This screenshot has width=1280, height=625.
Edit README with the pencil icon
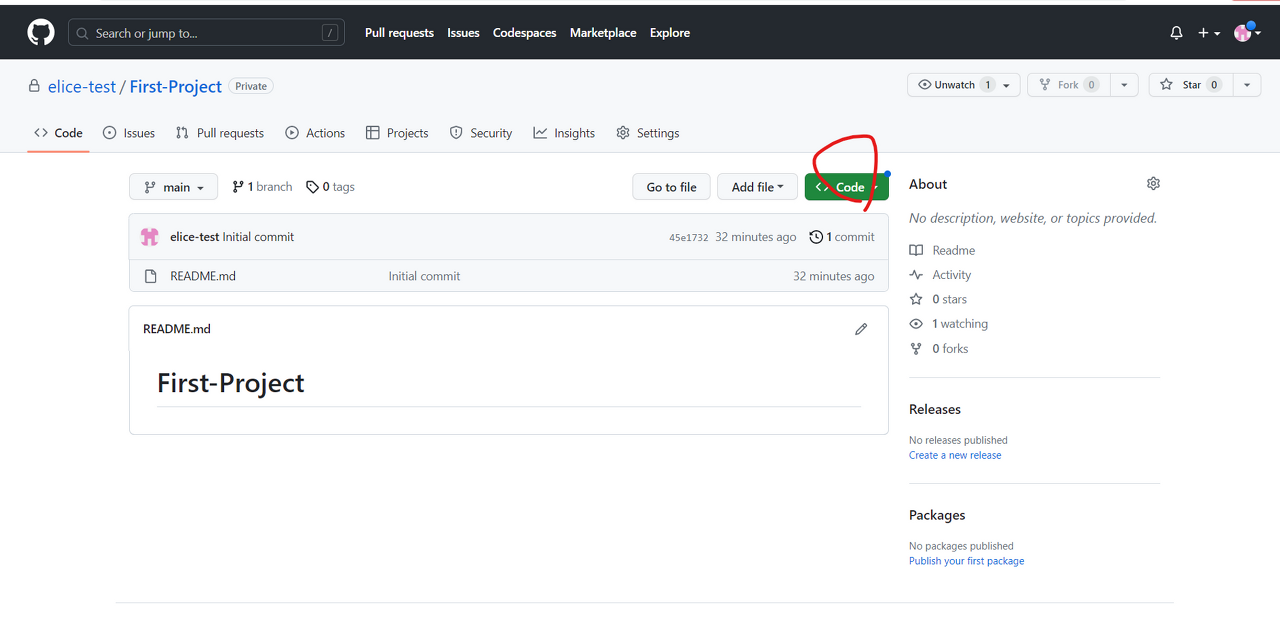861,329
